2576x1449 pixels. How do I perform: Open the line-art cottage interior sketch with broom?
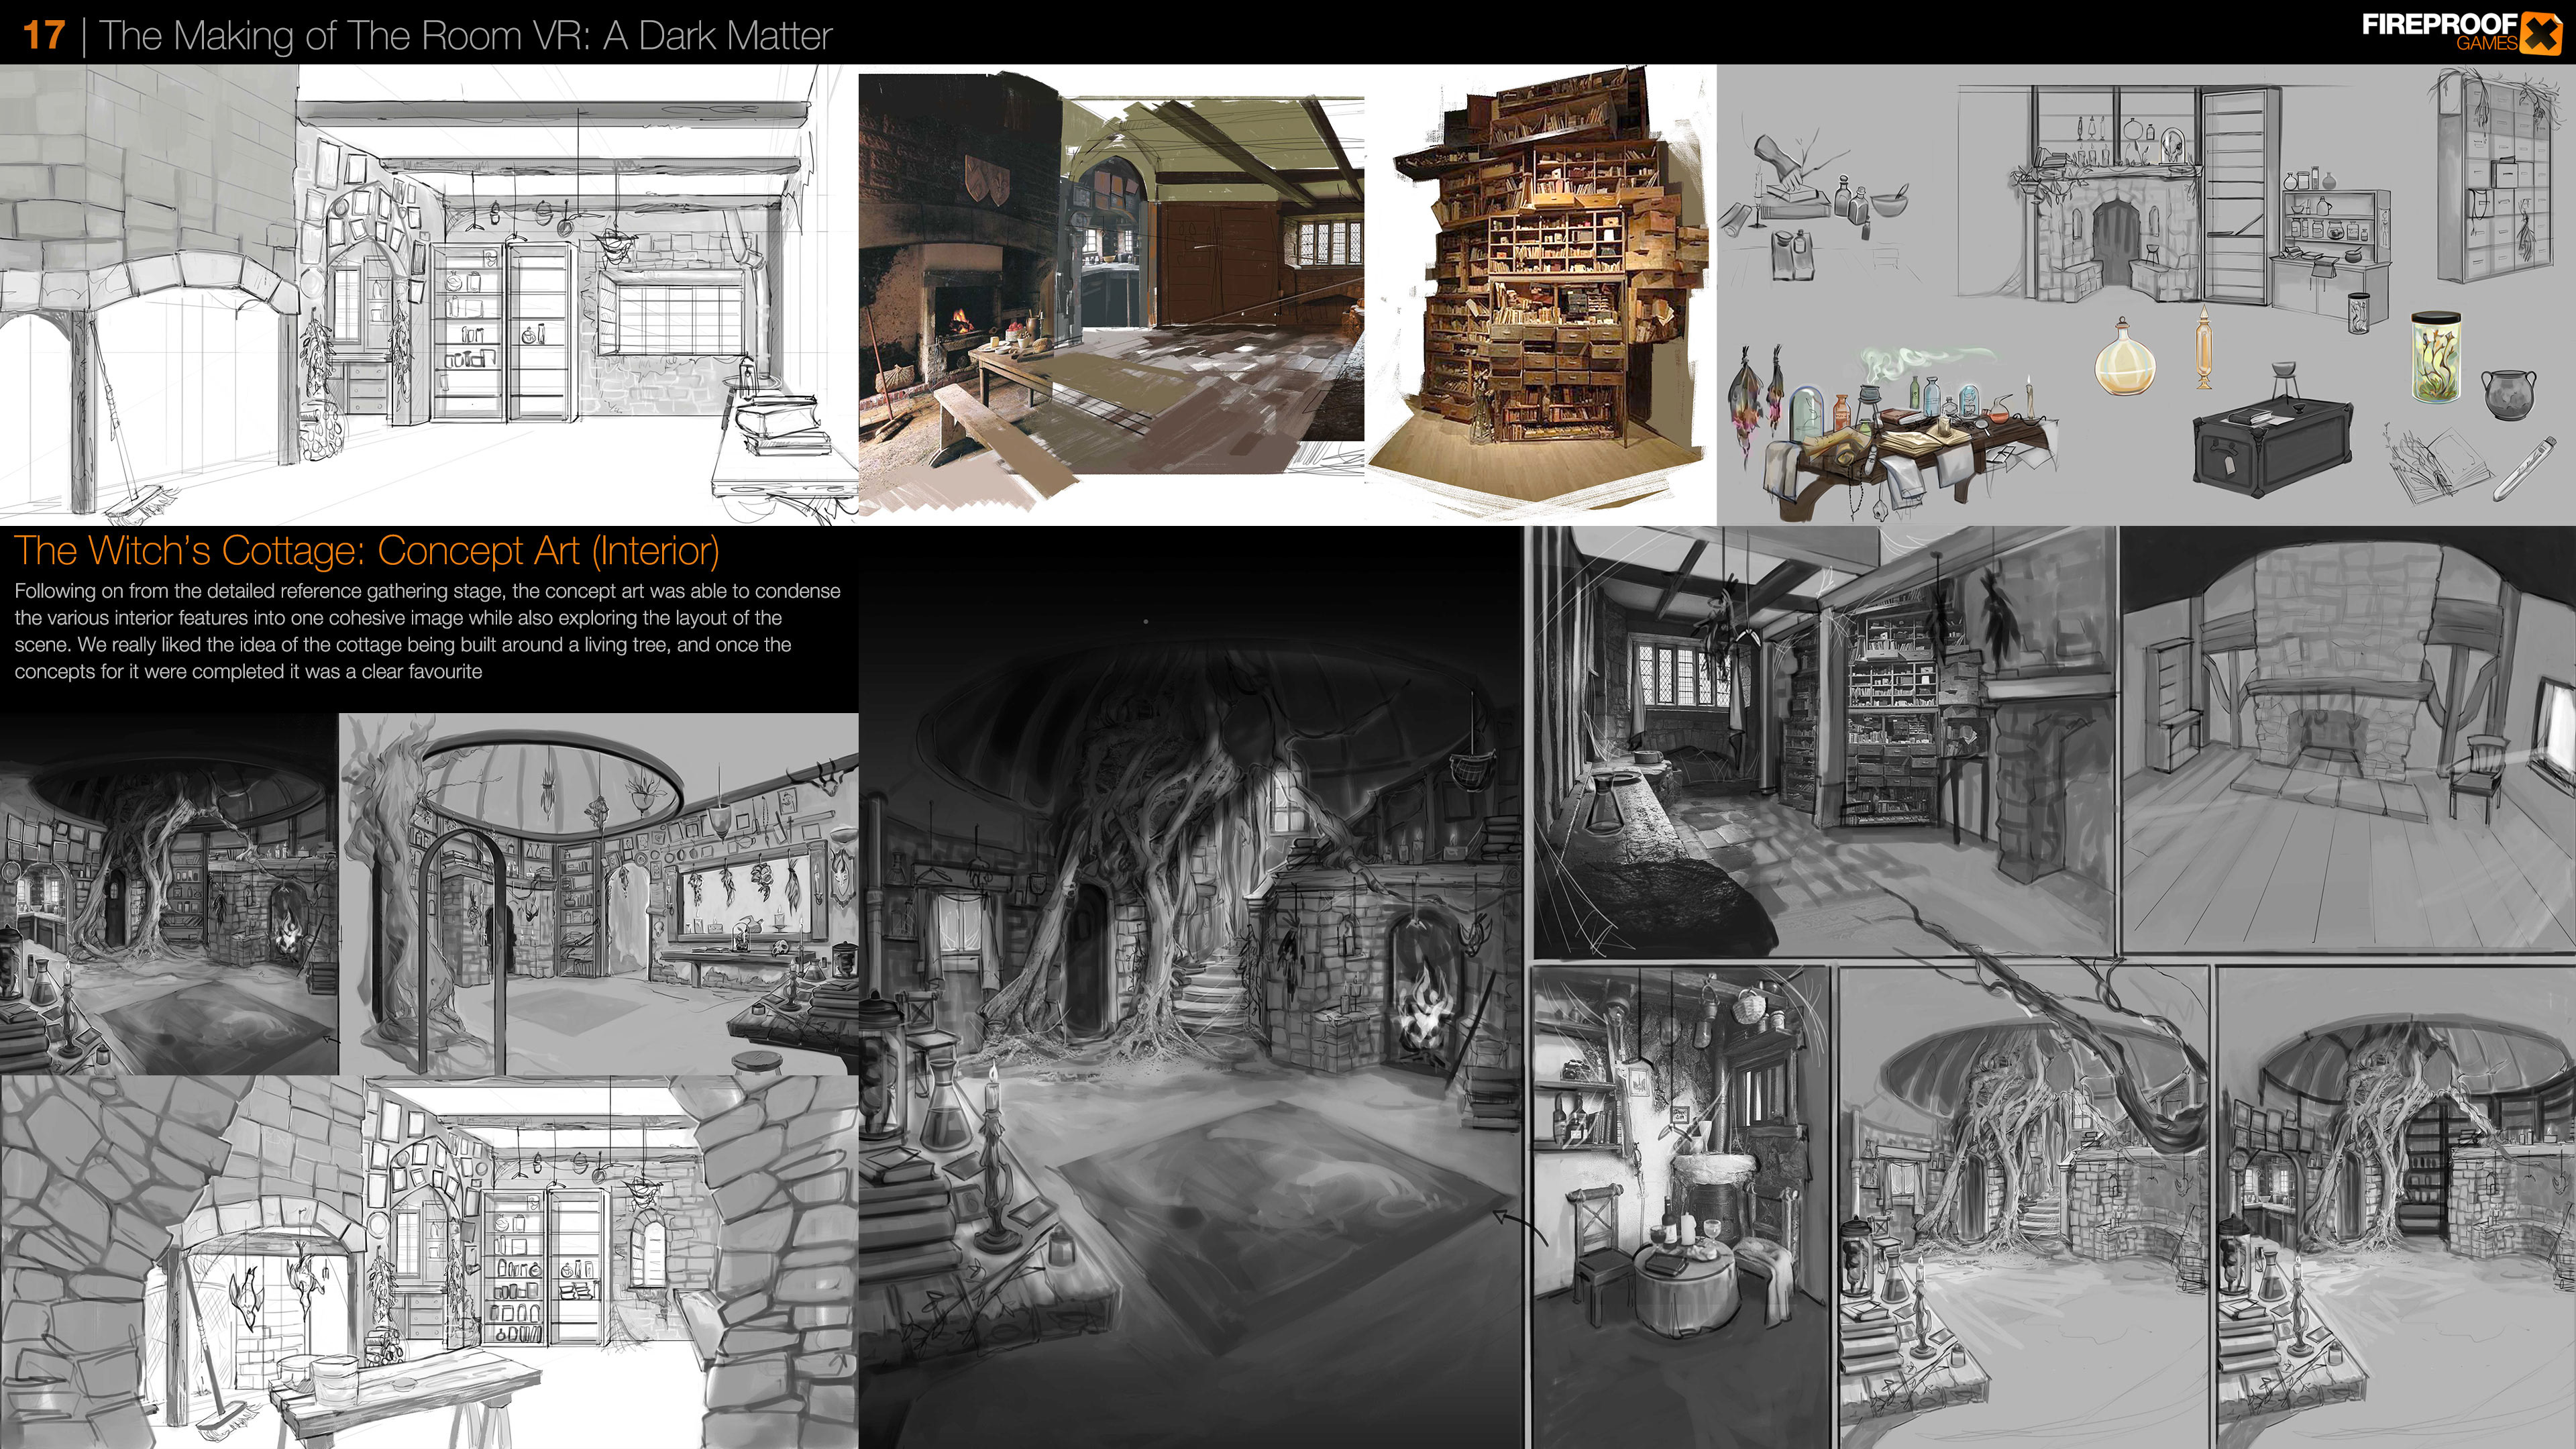click(x=429, y=295)
